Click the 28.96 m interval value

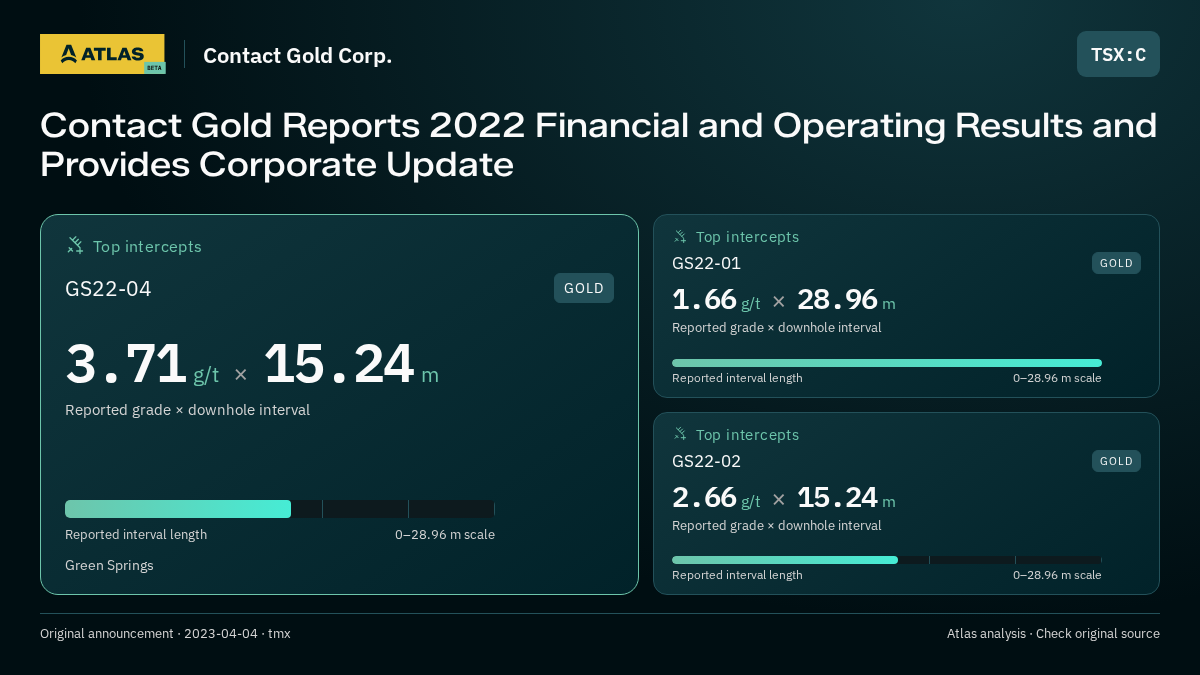tap(846, 300)
